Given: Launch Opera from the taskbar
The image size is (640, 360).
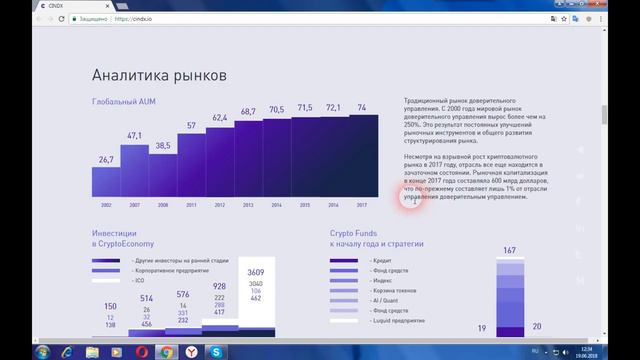Looking at the screenshot, I should [142, 352].
